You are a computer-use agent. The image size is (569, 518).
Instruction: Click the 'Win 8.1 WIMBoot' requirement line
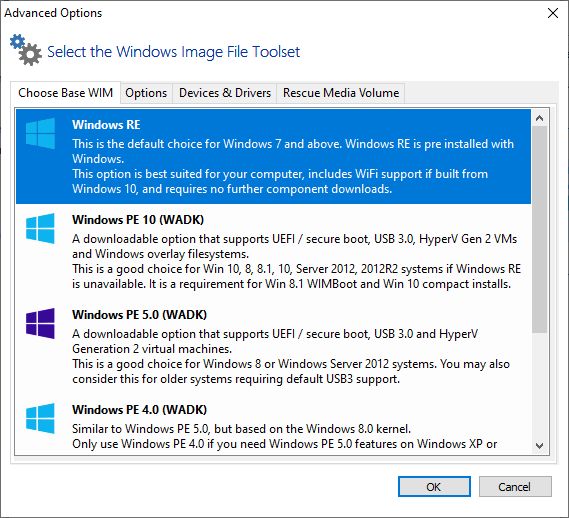[x=291, y=284]
